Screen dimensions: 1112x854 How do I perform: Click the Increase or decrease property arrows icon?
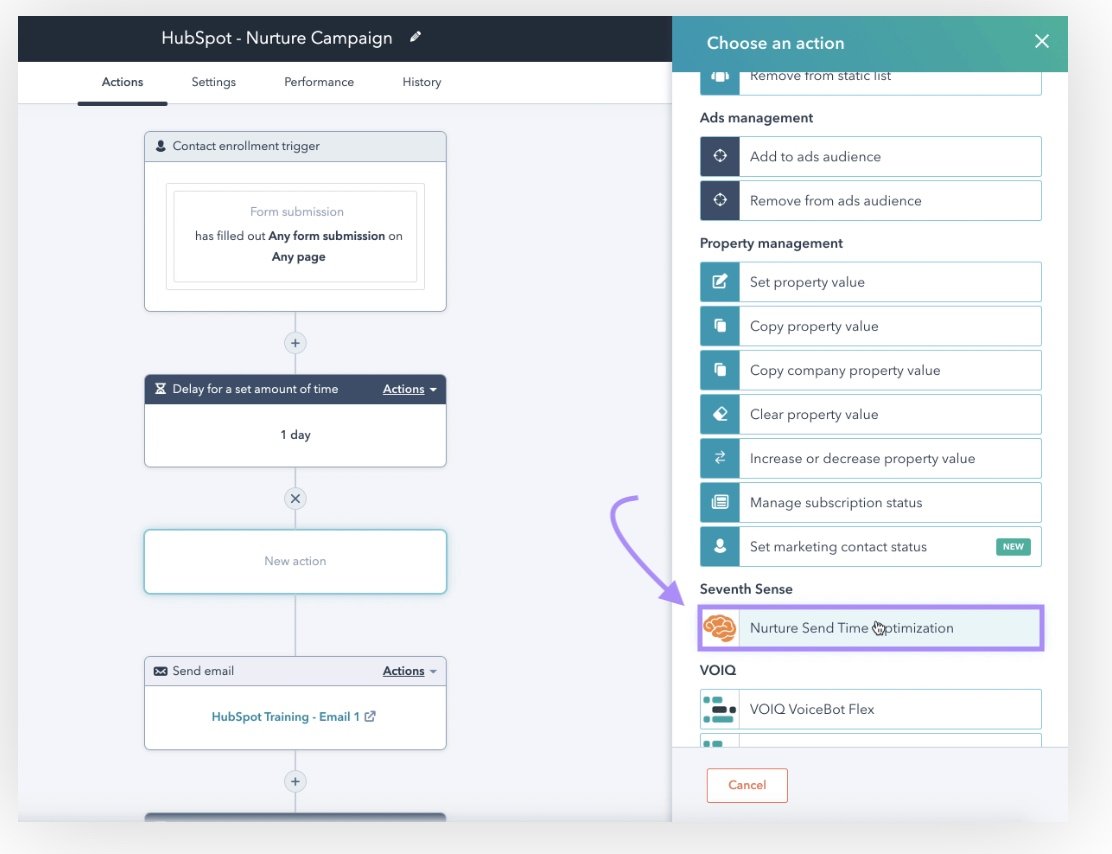point(720,458)
